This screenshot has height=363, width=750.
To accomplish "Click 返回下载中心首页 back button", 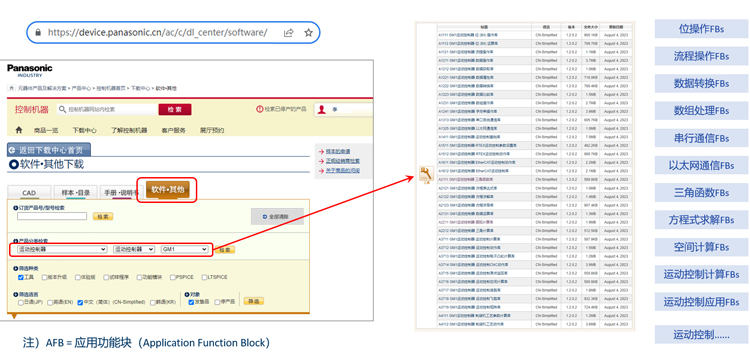I will pyautogui.click(x=49, y=150).
